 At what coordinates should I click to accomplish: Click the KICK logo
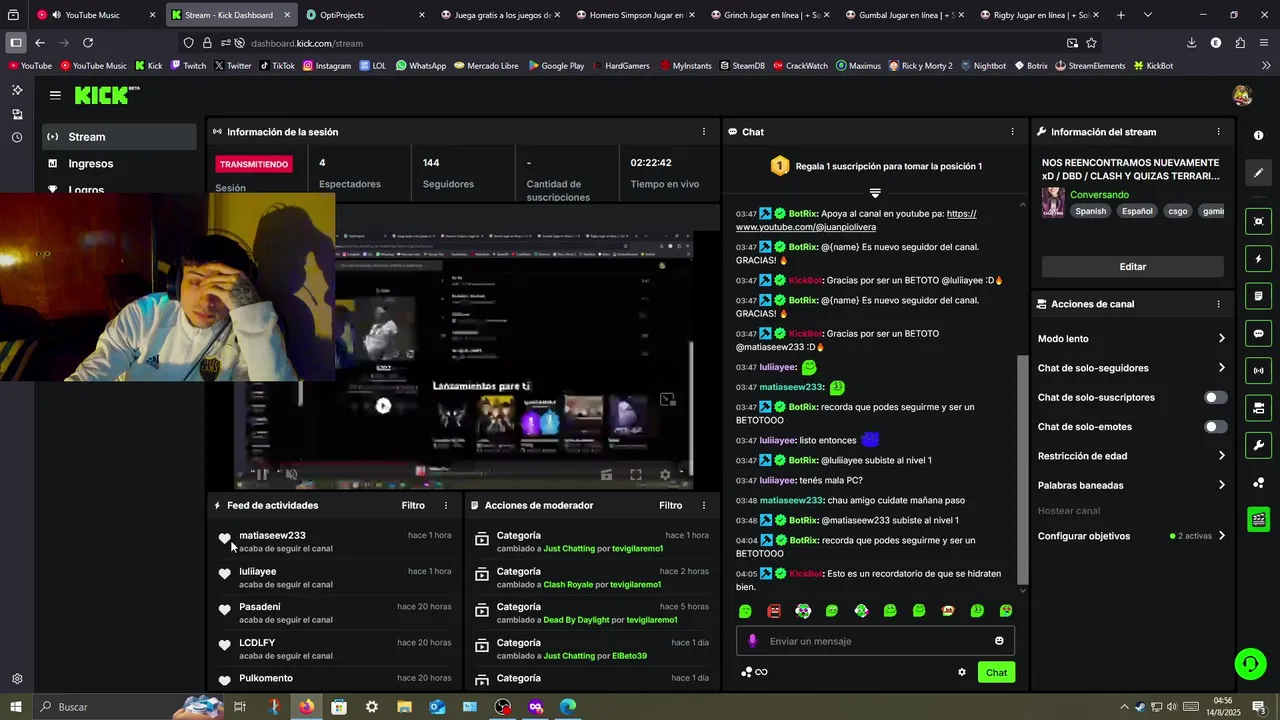[107, 95]
